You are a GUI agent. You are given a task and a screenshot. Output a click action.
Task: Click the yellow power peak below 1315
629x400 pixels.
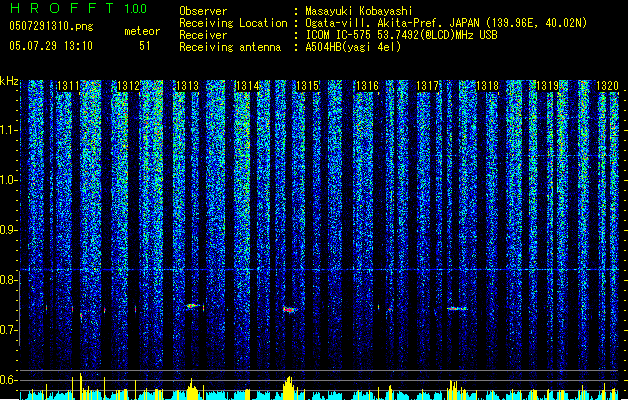[x=288, y=388]
